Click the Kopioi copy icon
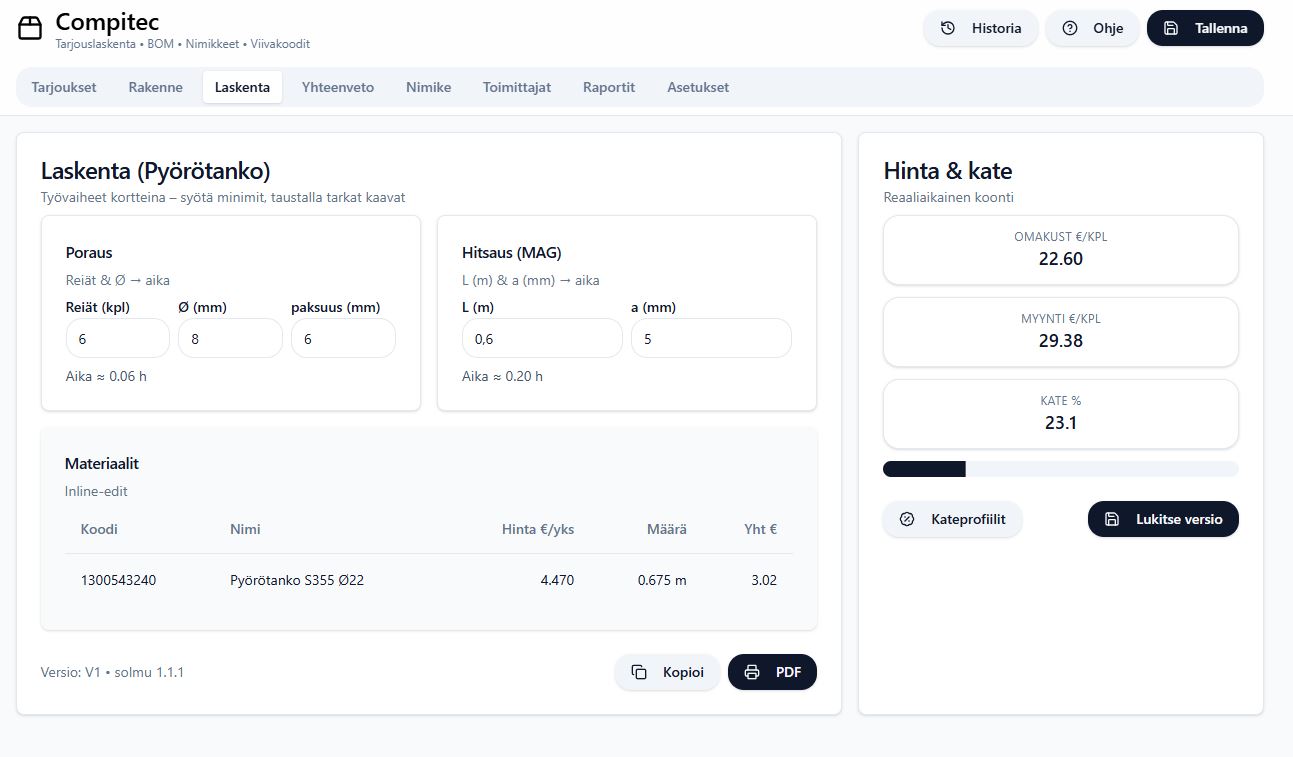Screen dimensions: 1293x757 (639, 672)
